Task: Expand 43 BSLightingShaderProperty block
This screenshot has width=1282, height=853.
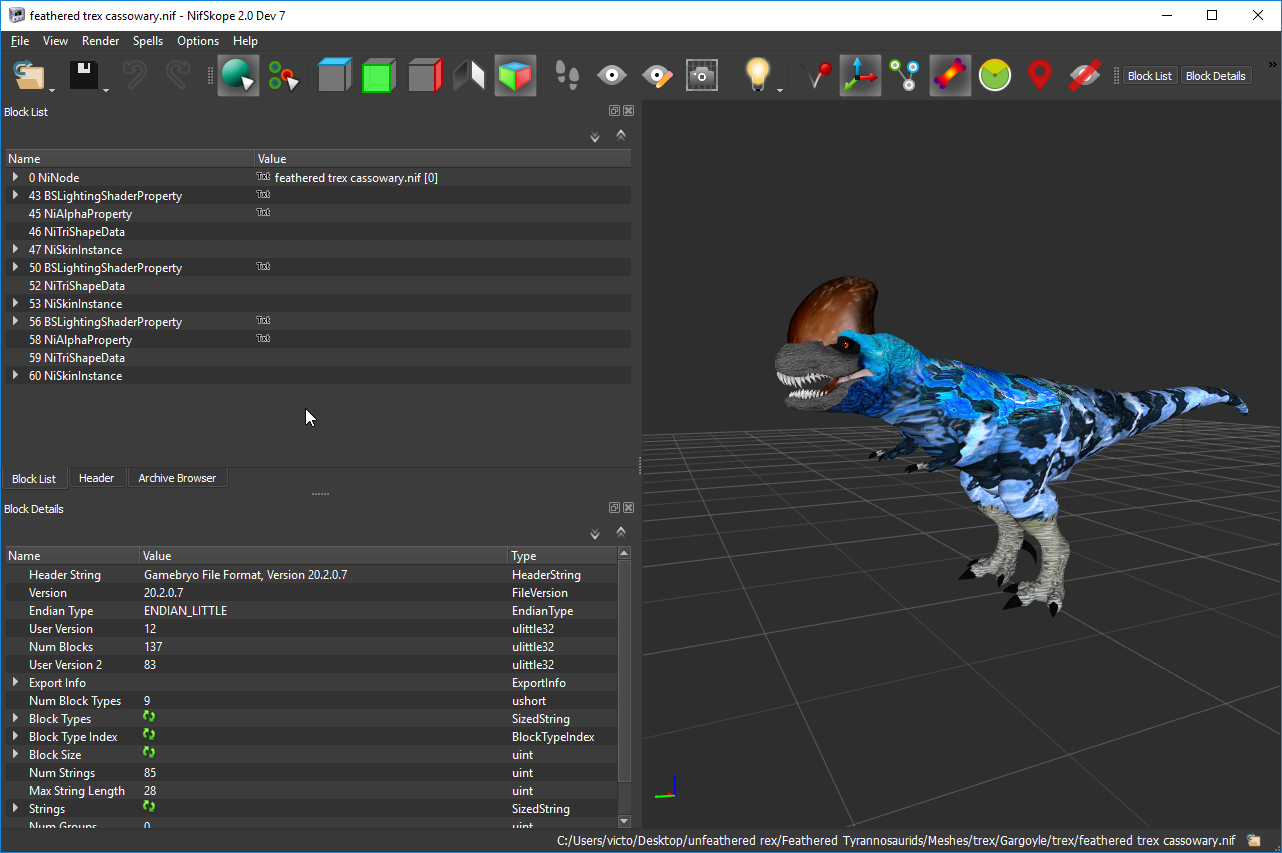Action: [x=15, y=195]
